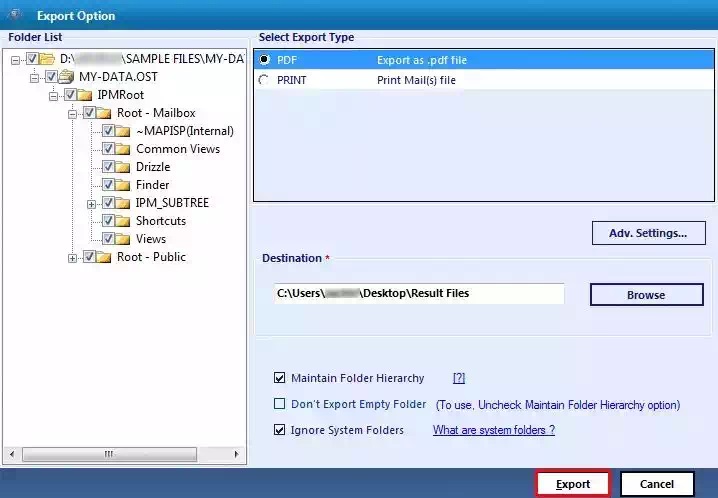Image resolution: width=718 pixels, height=498 pixels.
Task: Select the 'Finder' label in tree
Action: pyautogui.click(x=152, y=185)
